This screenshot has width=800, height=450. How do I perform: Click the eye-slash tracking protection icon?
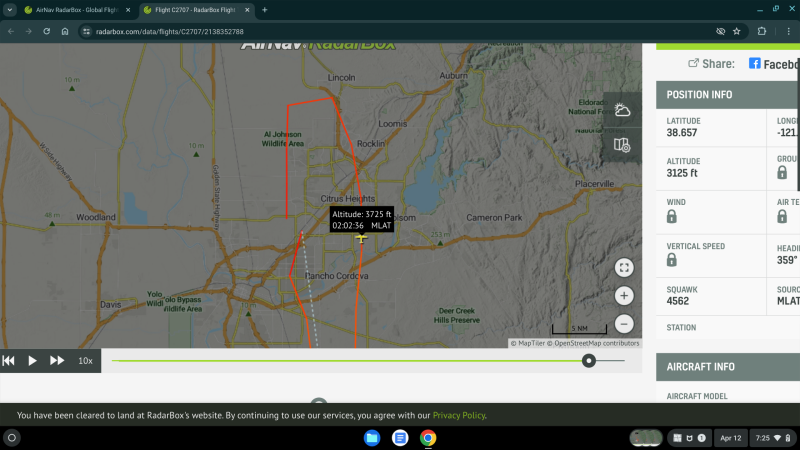(720, 31)
